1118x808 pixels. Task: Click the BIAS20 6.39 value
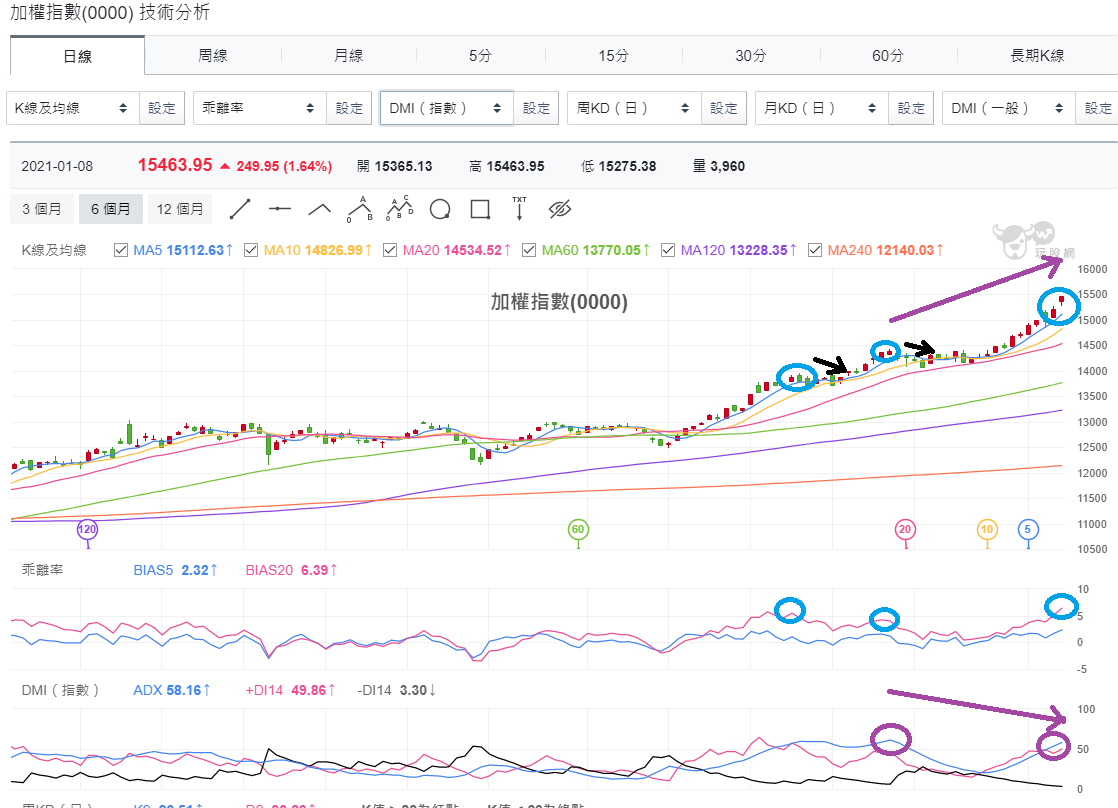292,571
